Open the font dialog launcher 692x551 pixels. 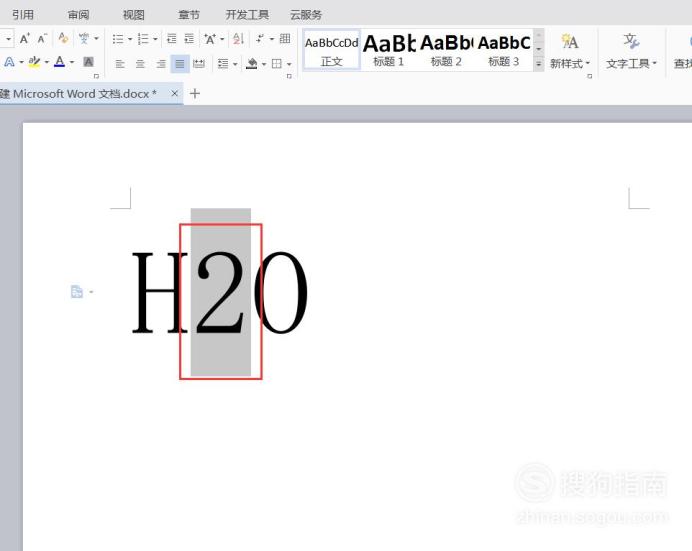click(96, 76)
